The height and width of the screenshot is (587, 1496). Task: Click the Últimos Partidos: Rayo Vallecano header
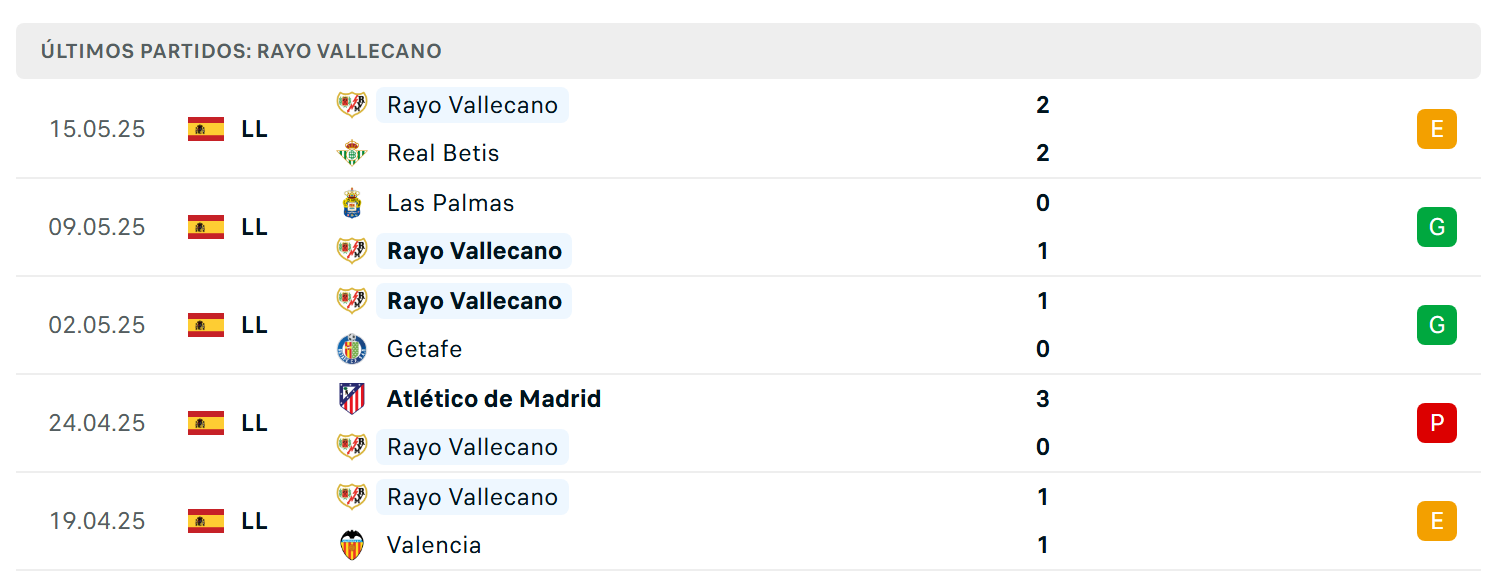tap(241, 51)
